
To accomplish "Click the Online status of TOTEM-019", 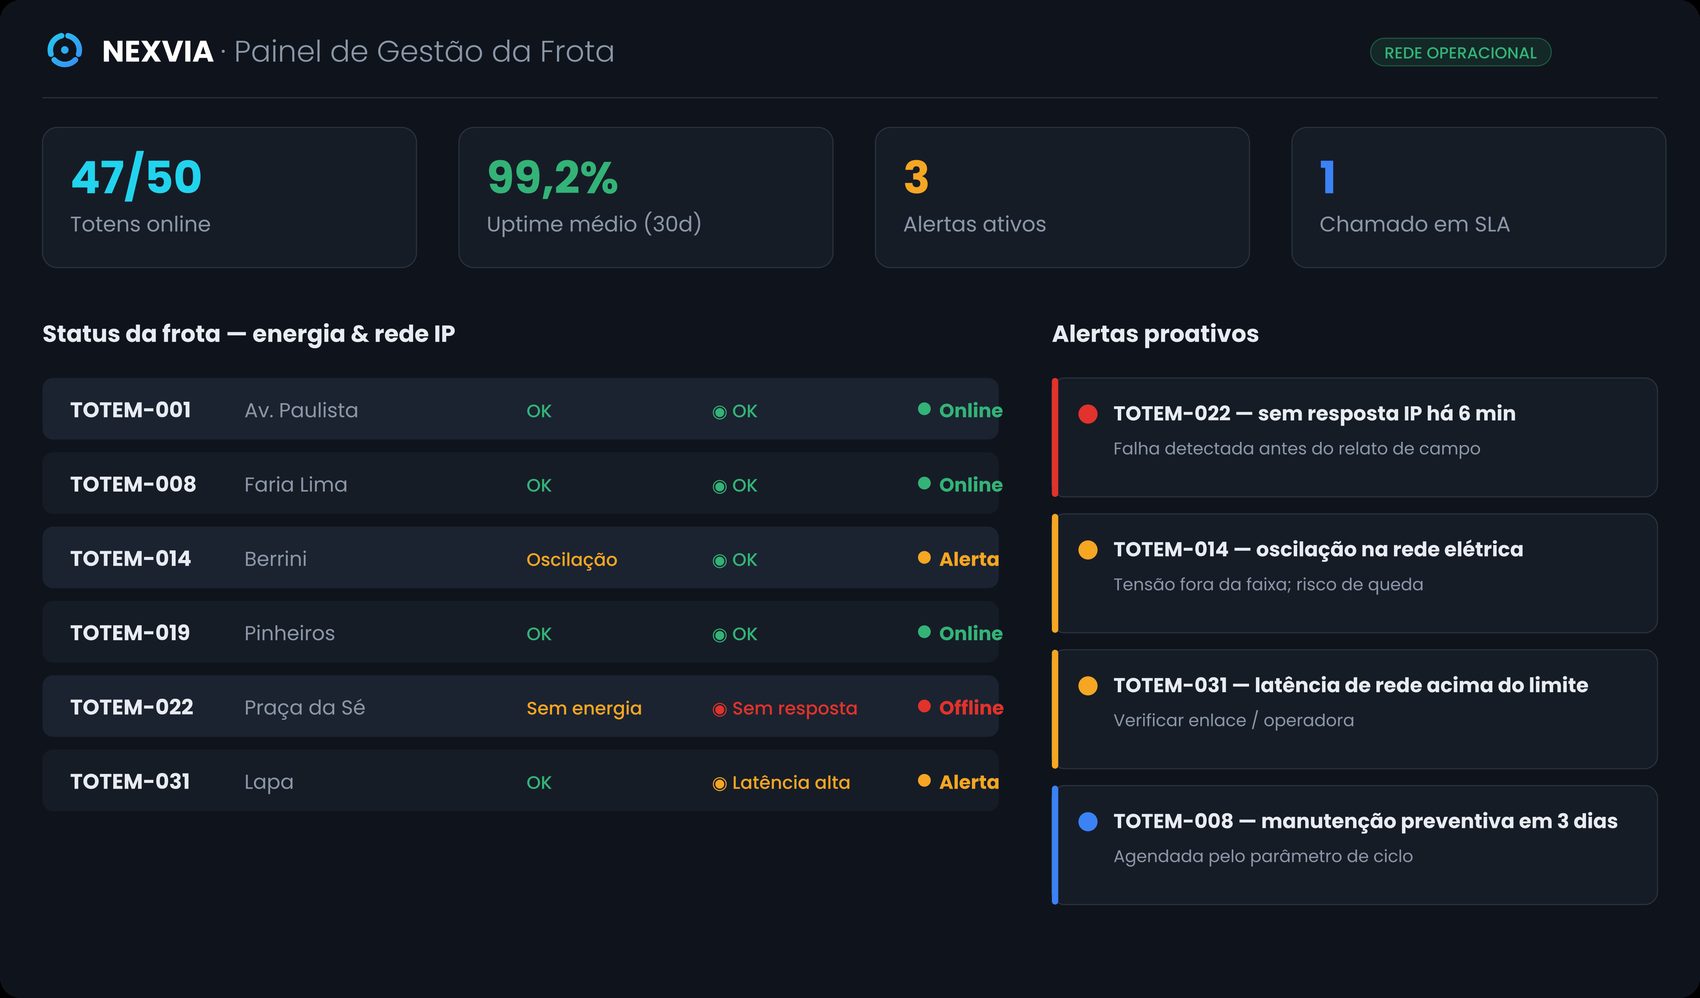I will [960, 633].
